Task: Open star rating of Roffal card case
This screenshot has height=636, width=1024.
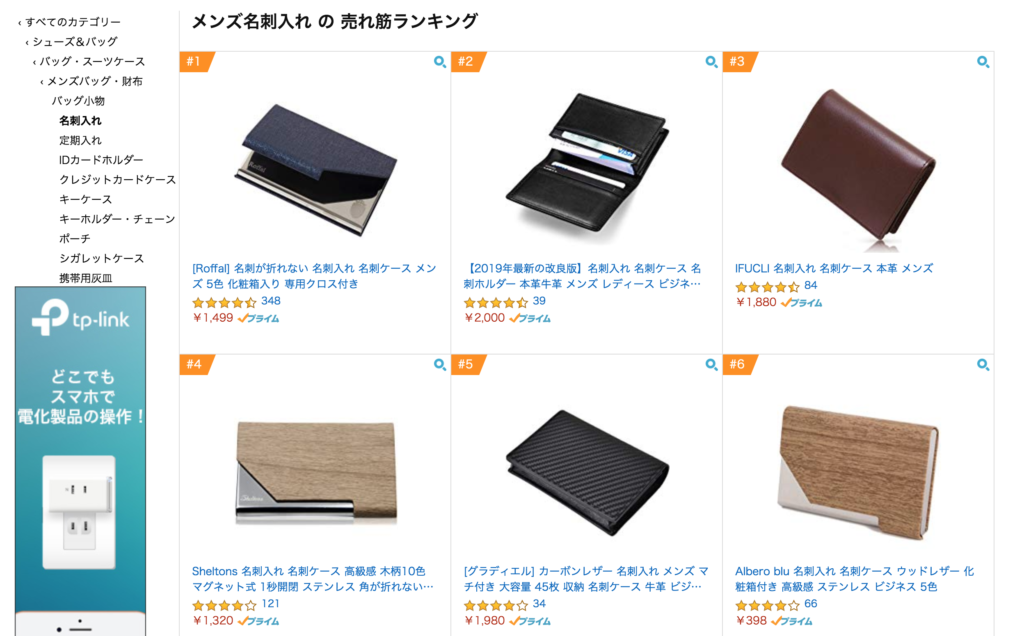Action: click(x=224, y=302)
